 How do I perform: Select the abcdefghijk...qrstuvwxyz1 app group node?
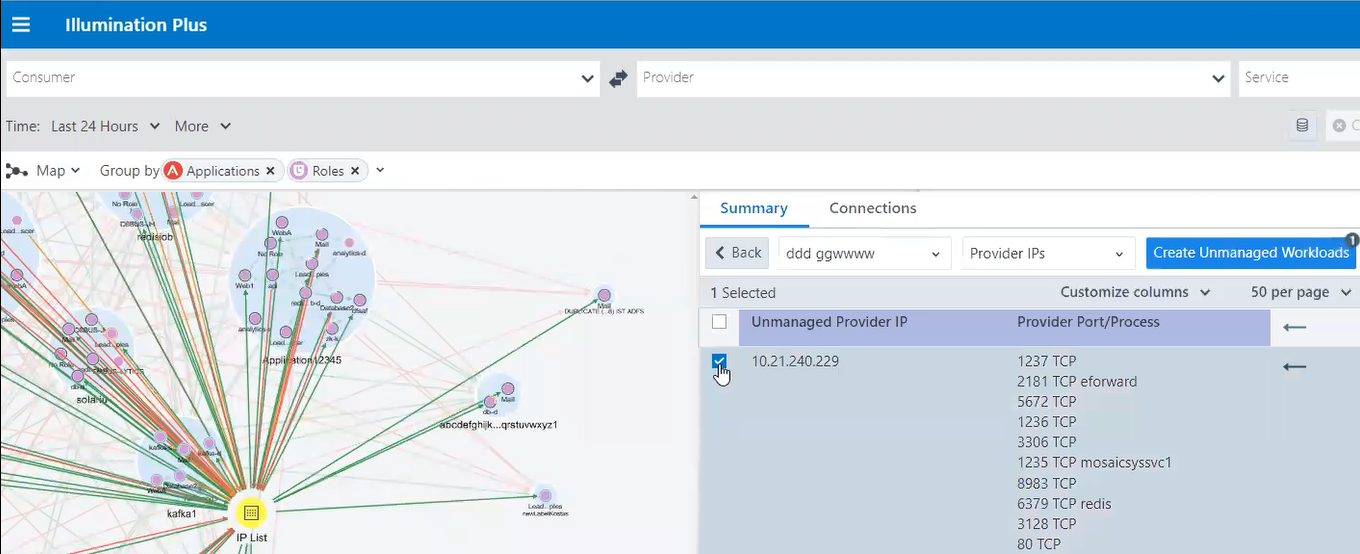coord(497,395)
